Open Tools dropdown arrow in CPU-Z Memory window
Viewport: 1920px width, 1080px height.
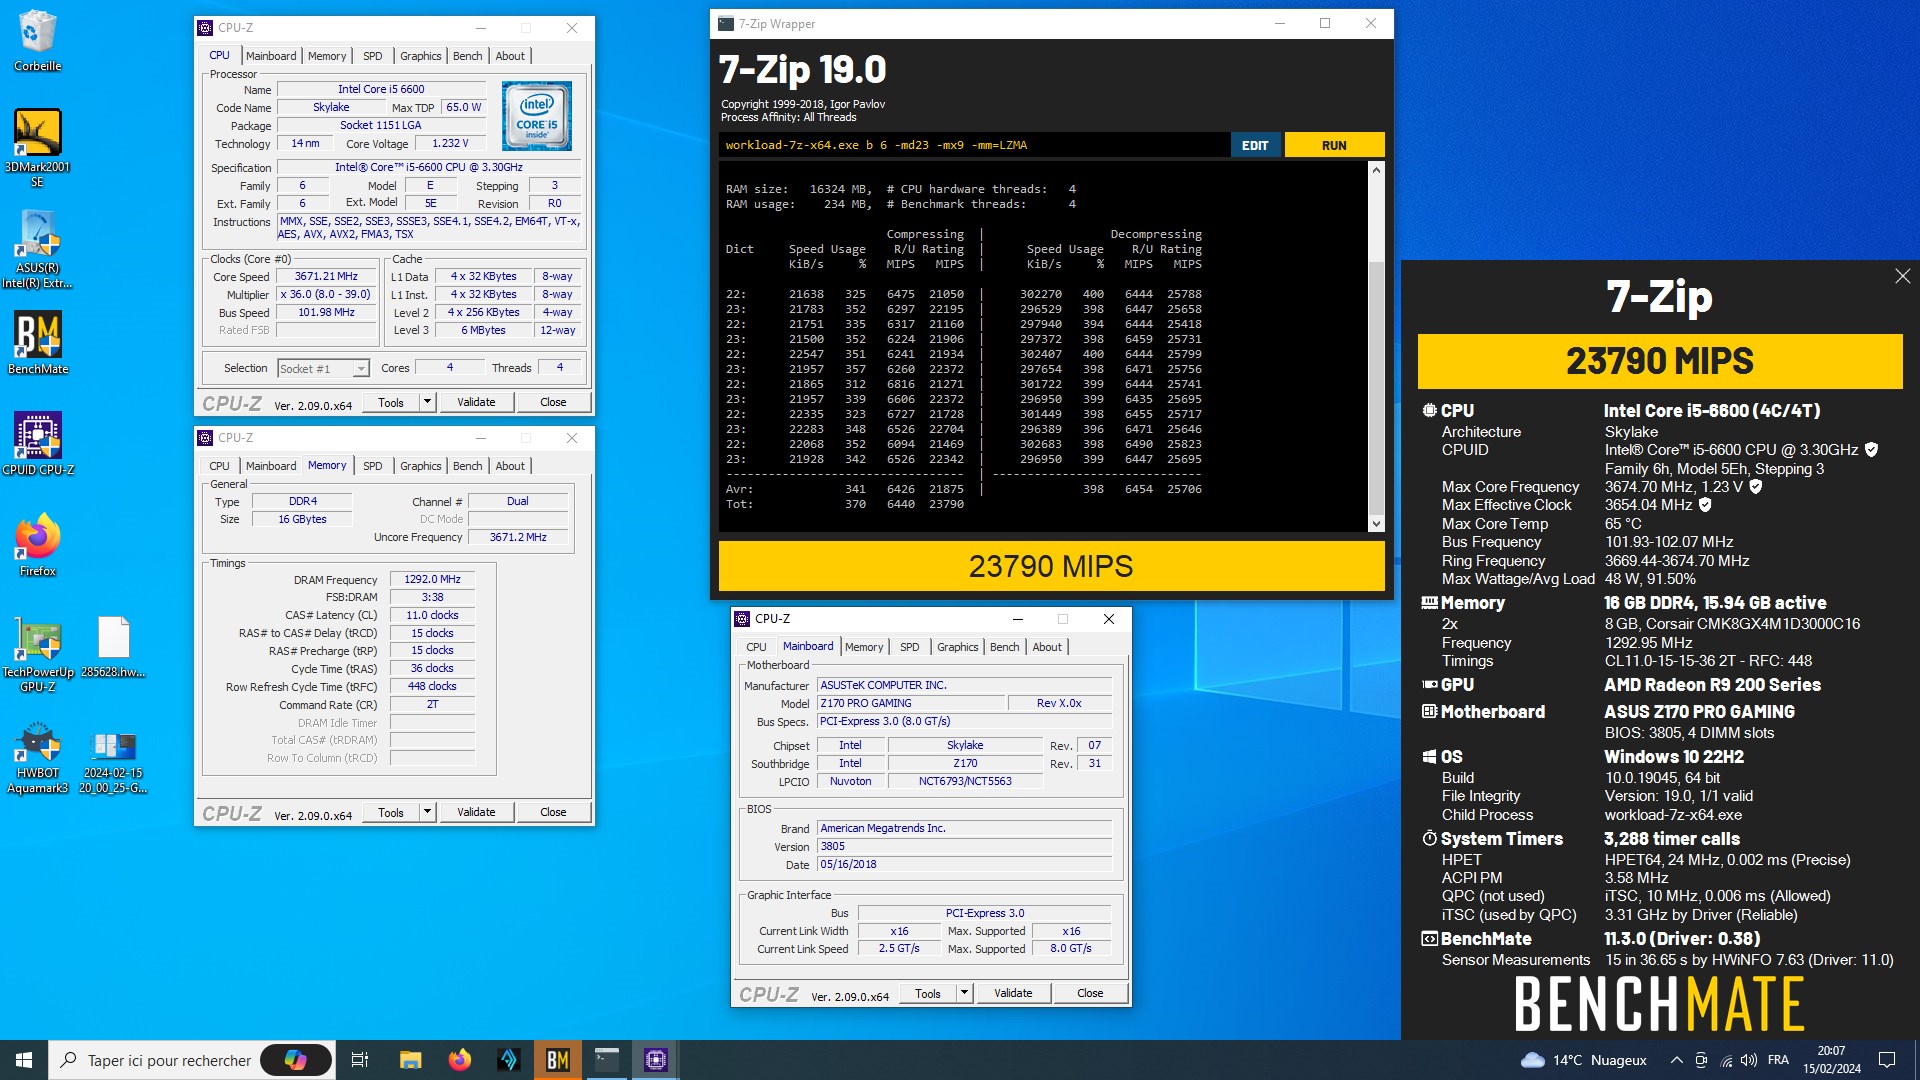pyautogui.click(x=427, y=812)
